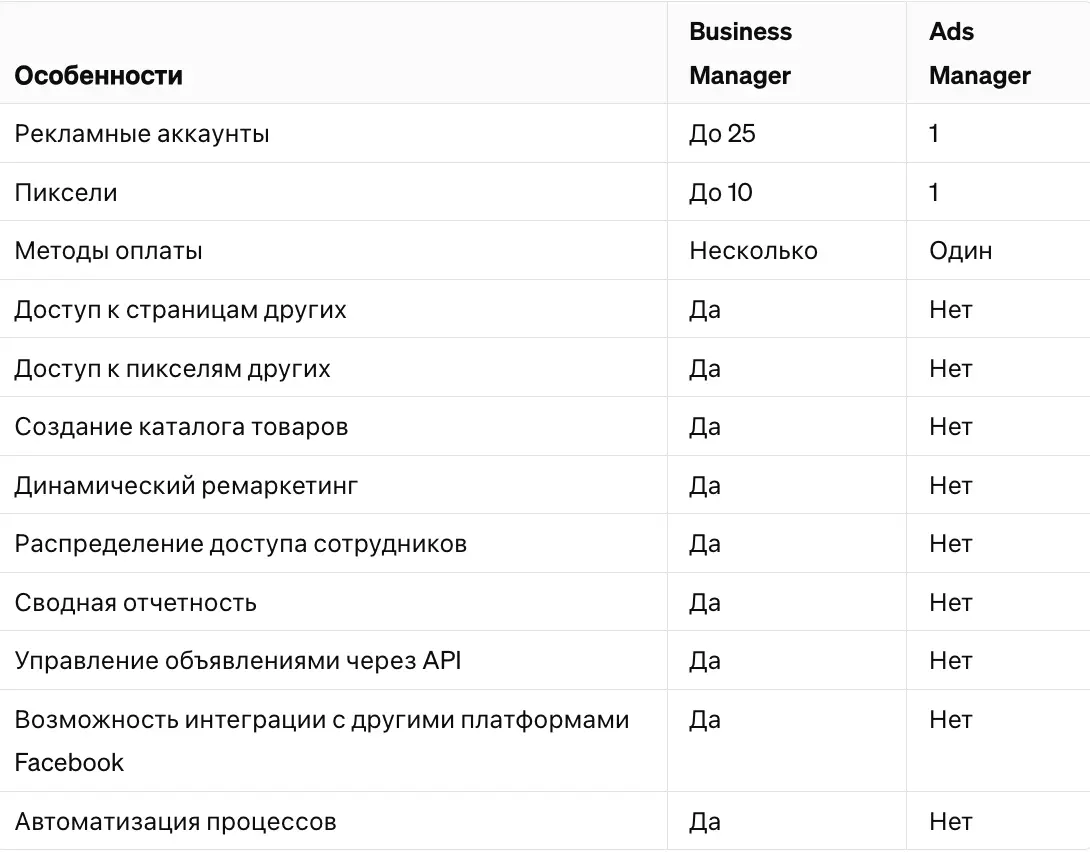Click "Да" in Автоматизация процессов row
The width and height of the screenshot is (1090, 852).
point(705,822)
